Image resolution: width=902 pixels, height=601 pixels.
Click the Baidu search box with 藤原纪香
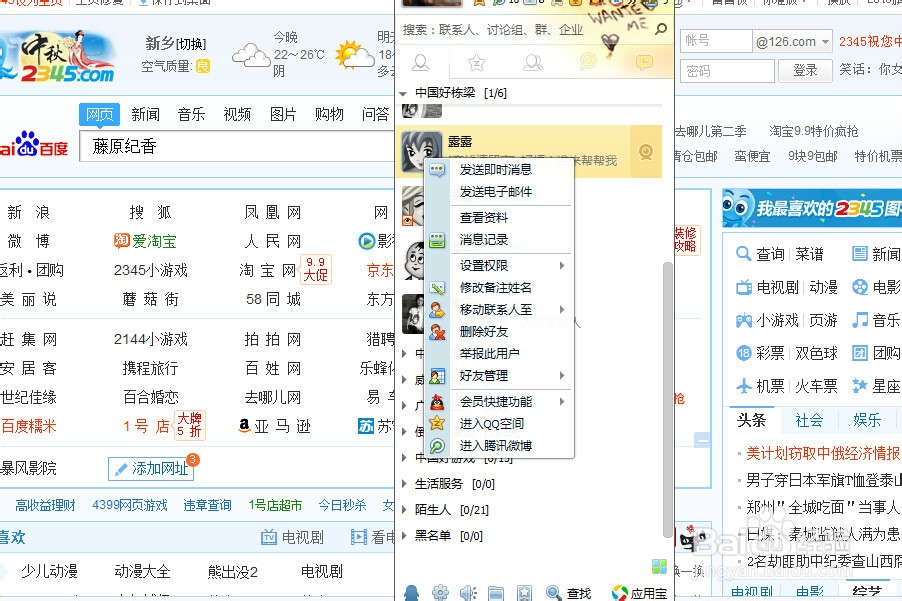tap(236, 146)
